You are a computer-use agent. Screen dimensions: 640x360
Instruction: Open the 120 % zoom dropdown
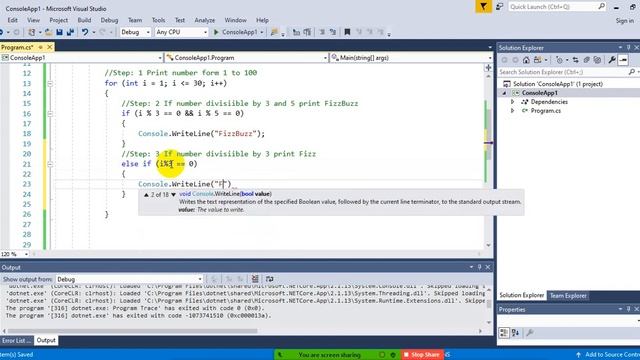[x=15, y=254]
